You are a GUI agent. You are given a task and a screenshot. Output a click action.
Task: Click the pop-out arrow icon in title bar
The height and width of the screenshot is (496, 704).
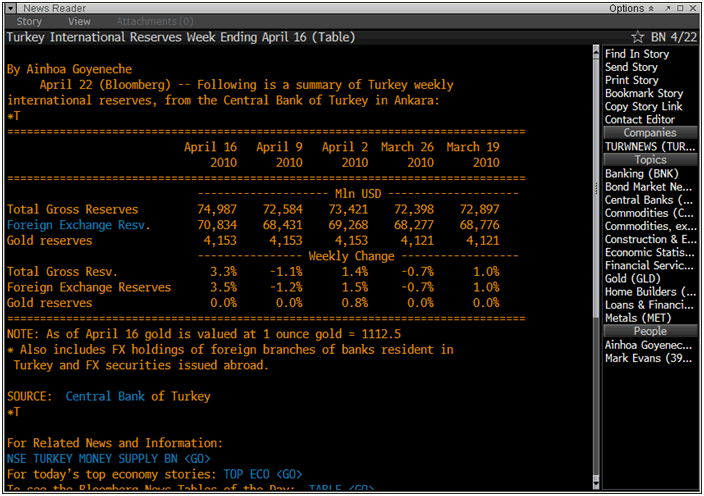(665, 8)
